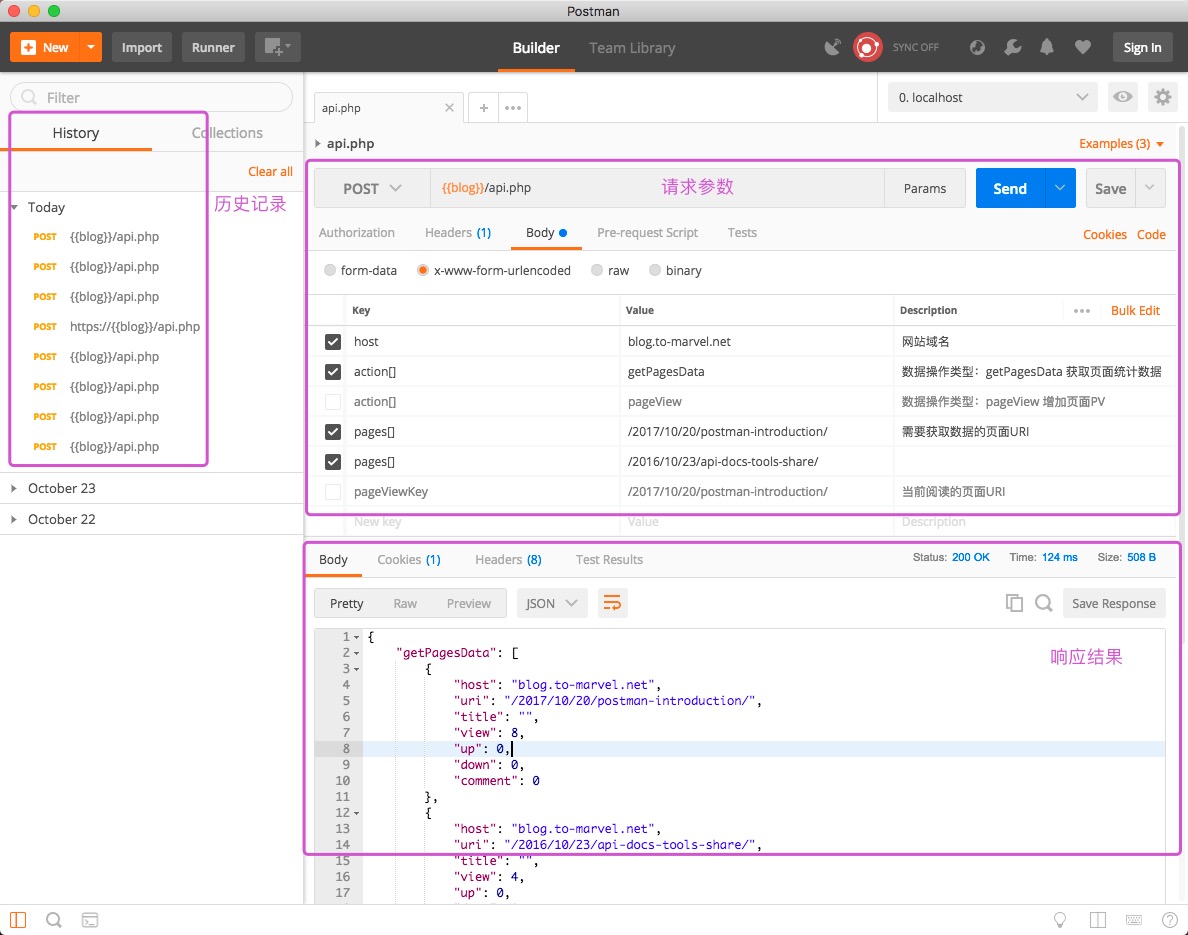Select the raw body type radio button

coord(597,270)
